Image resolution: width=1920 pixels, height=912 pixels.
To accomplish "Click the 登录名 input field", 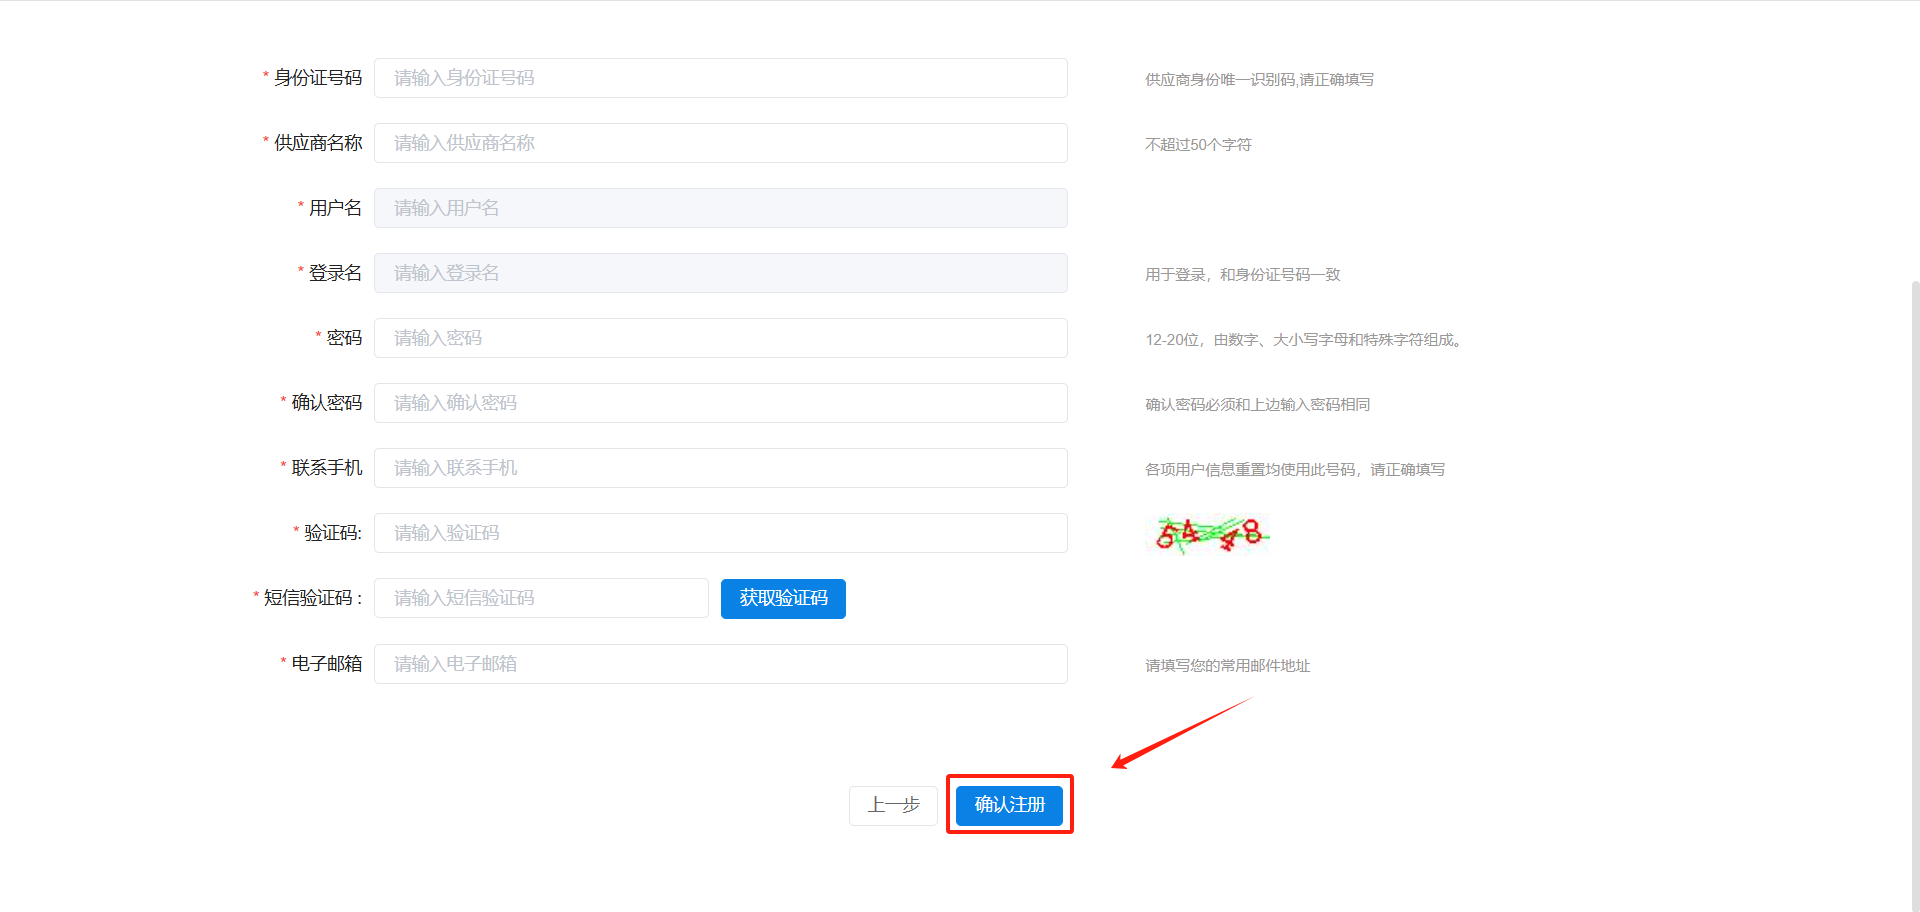I will pyautogui.click(x=720, y=273).
